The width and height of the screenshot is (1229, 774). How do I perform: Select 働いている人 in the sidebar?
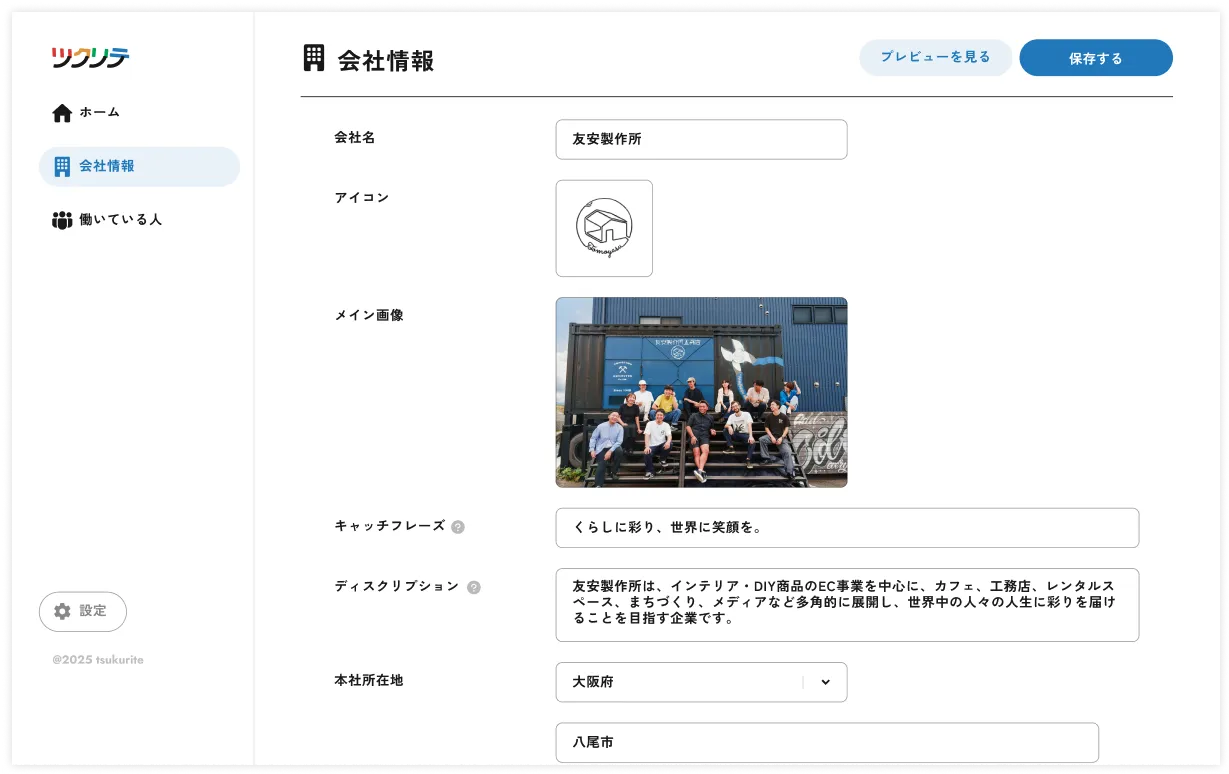pyautogui.click(x=120, y=220)
